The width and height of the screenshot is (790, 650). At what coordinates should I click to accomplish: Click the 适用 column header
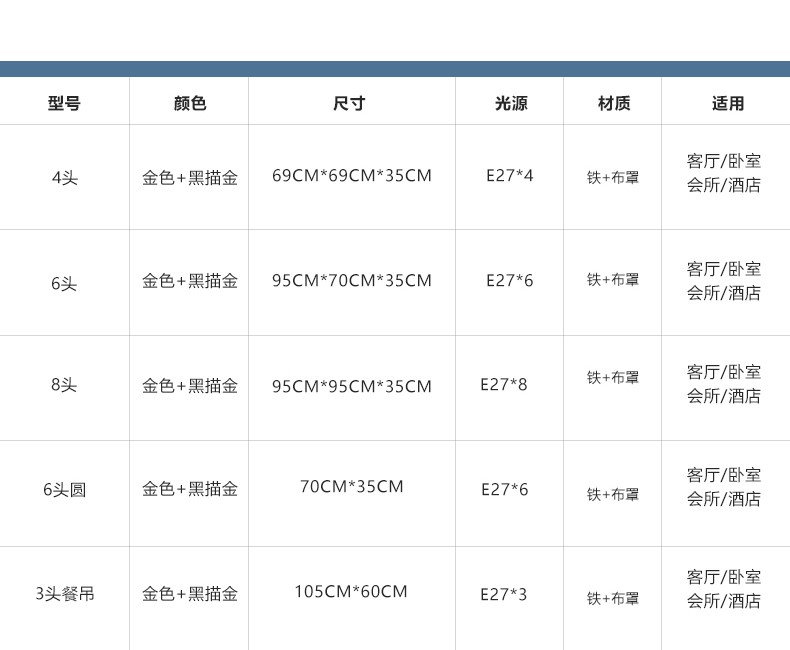point(728,103)
